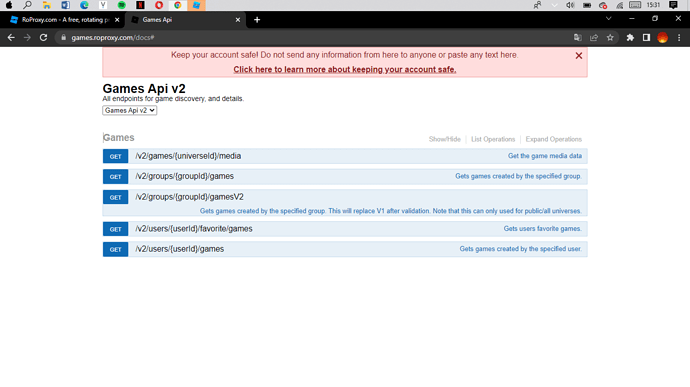690x387 pixels.
Task: Click Gets games created by specified user
Action: pos(521,249)
